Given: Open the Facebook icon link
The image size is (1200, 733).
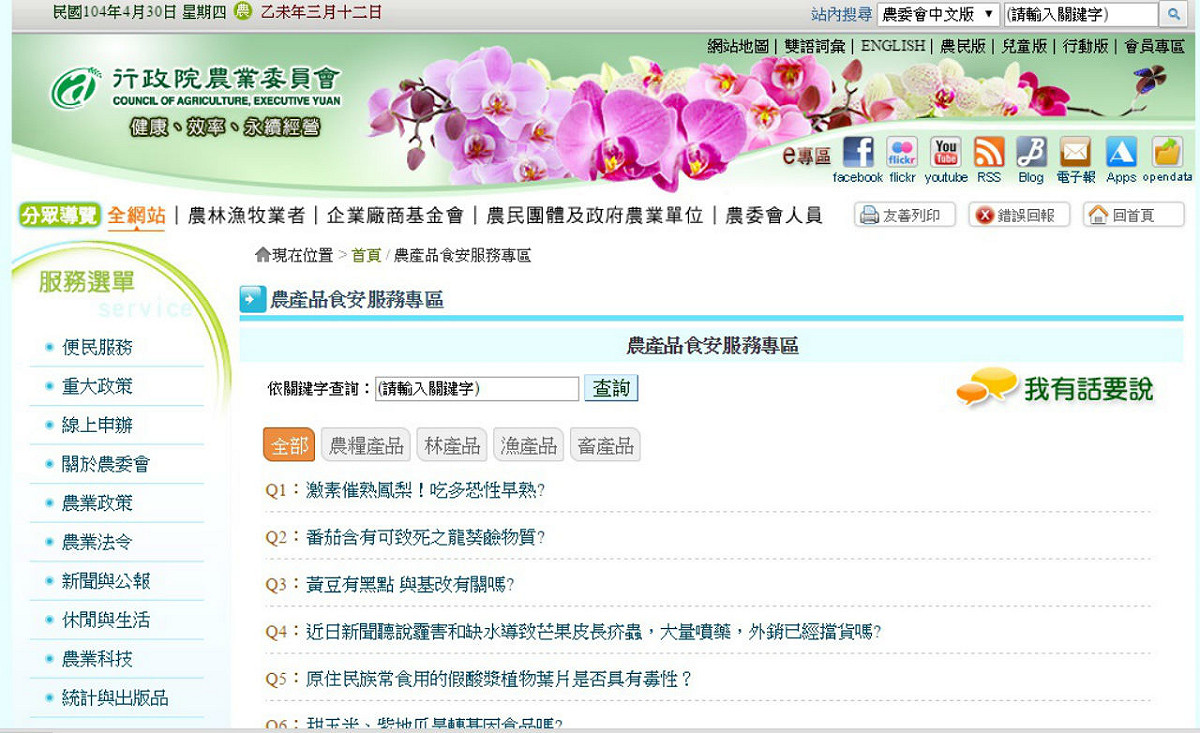Looking at the screenshot, I should coord(858,153).
